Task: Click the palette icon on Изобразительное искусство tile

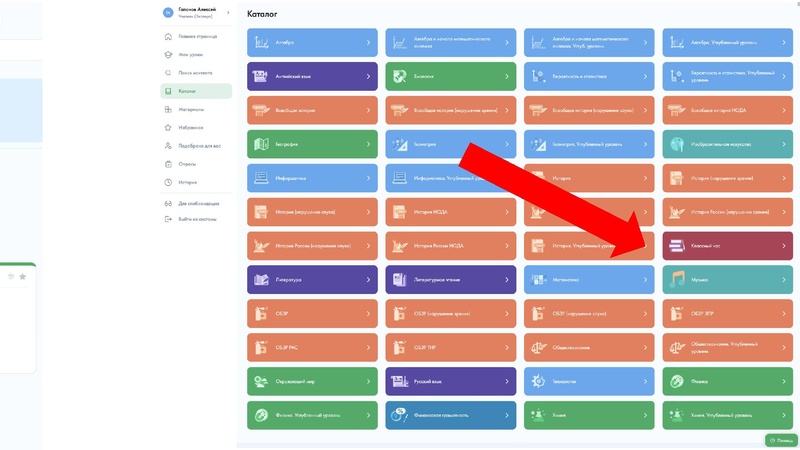Action: pyautogui.click(x=678, y=144)
